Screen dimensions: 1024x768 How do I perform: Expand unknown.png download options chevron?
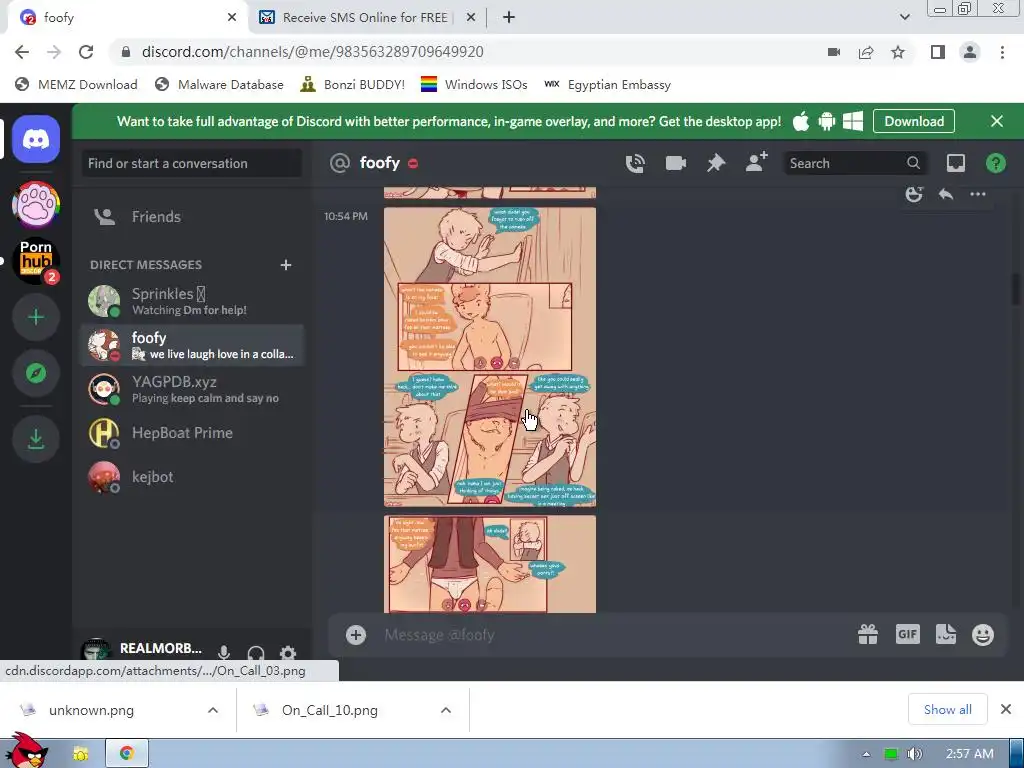point(213,710)
